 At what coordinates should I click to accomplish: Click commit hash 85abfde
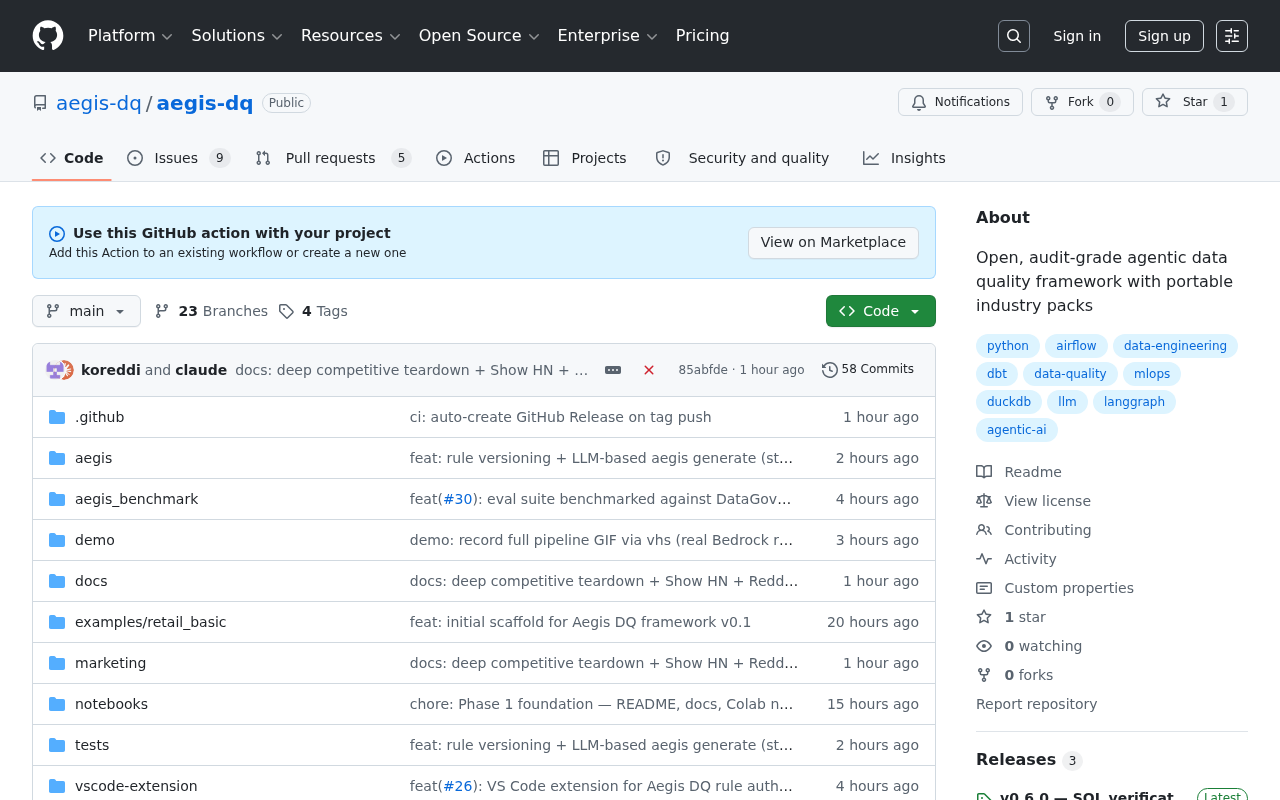click(x=703, y=370)
